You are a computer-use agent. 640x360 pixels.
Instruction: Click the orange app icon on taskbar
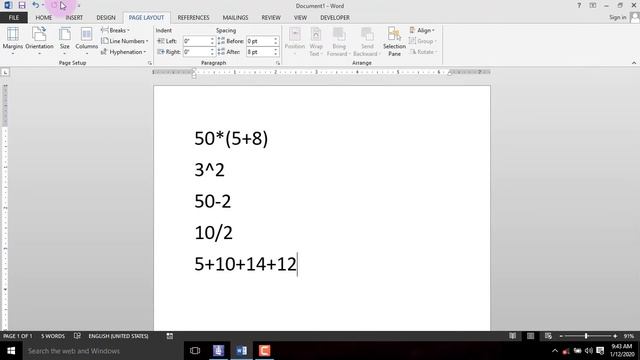tap(264, 351)
